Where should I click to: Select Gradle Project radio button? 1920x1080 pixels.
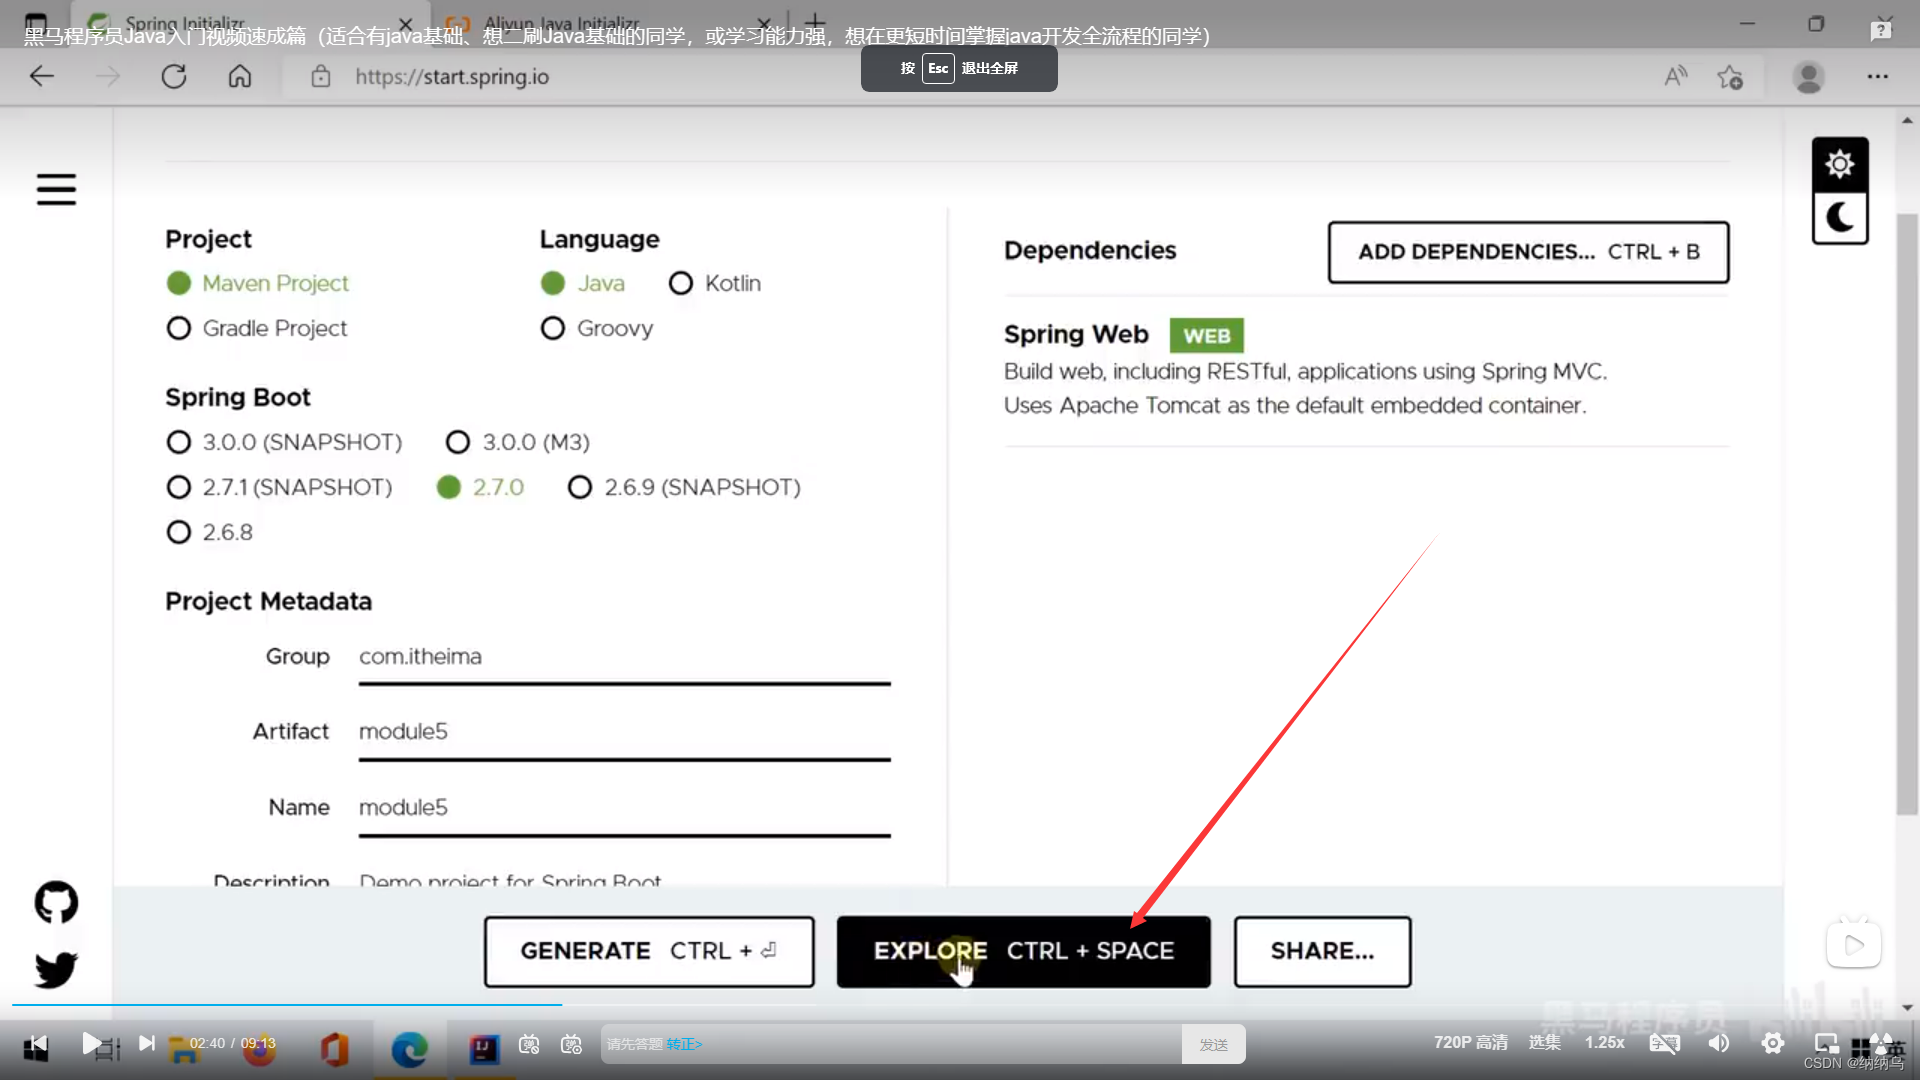click(179, 328)
